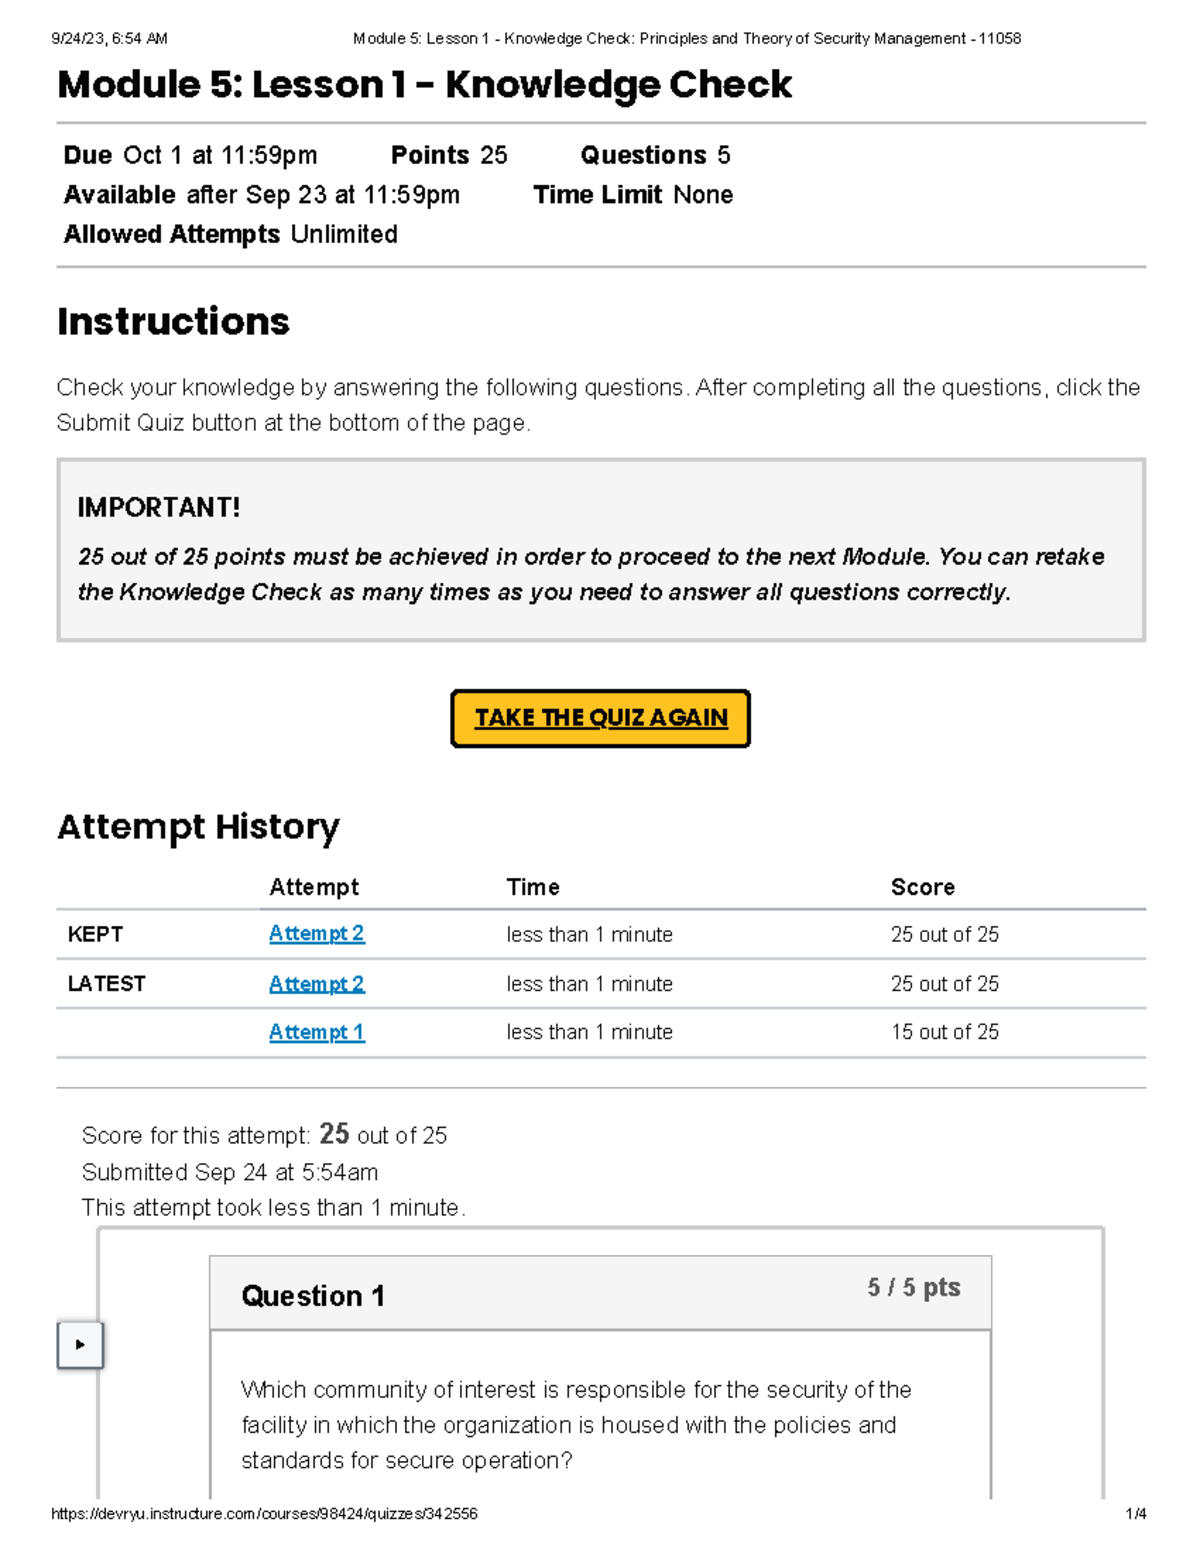1200x1553 pixels.
Task: Click the Score column header
Action: click(922, 887)
